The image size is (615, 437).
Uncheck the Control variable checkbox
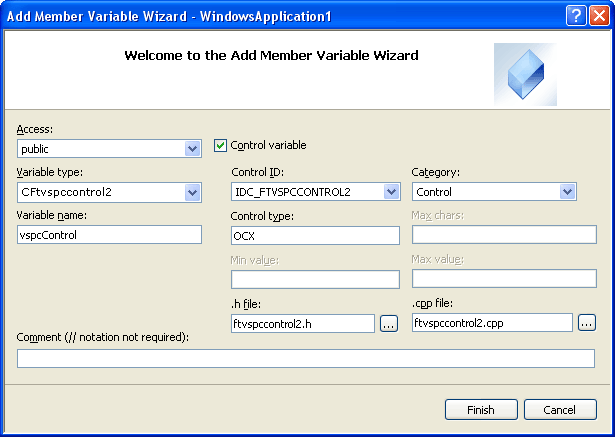point(221,146)
